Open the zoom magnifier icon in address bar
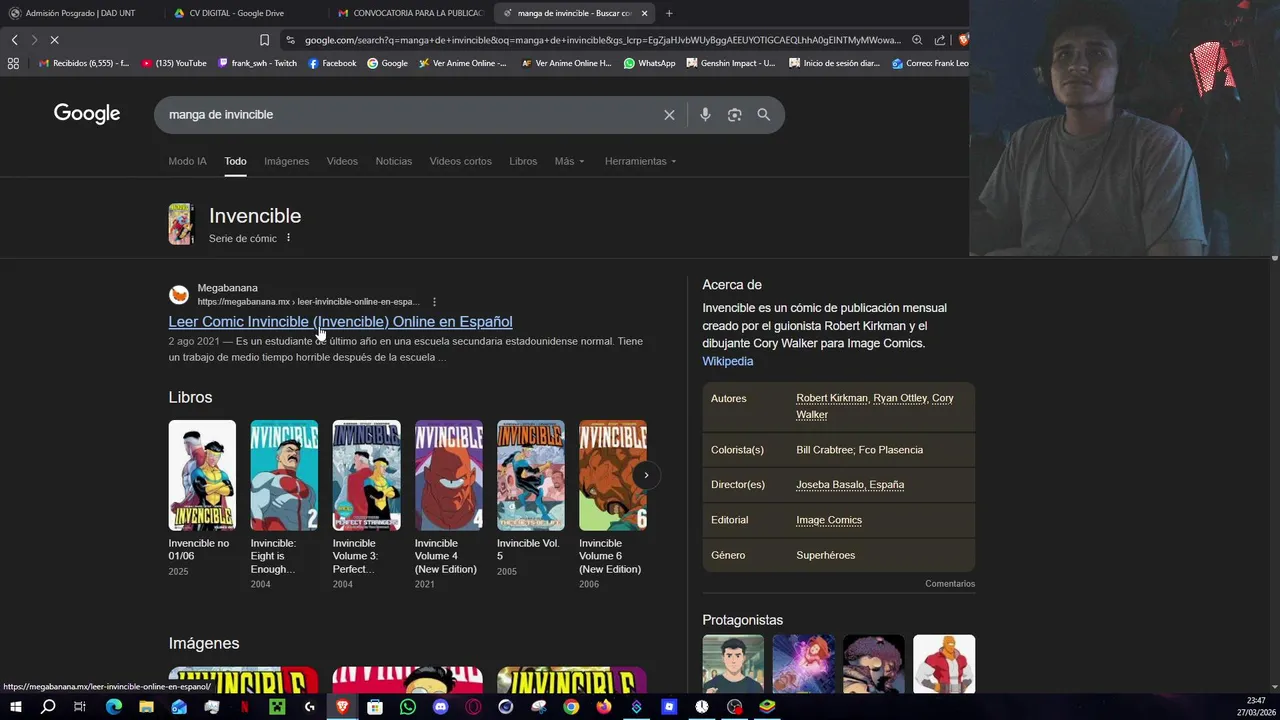 (917, 40)
